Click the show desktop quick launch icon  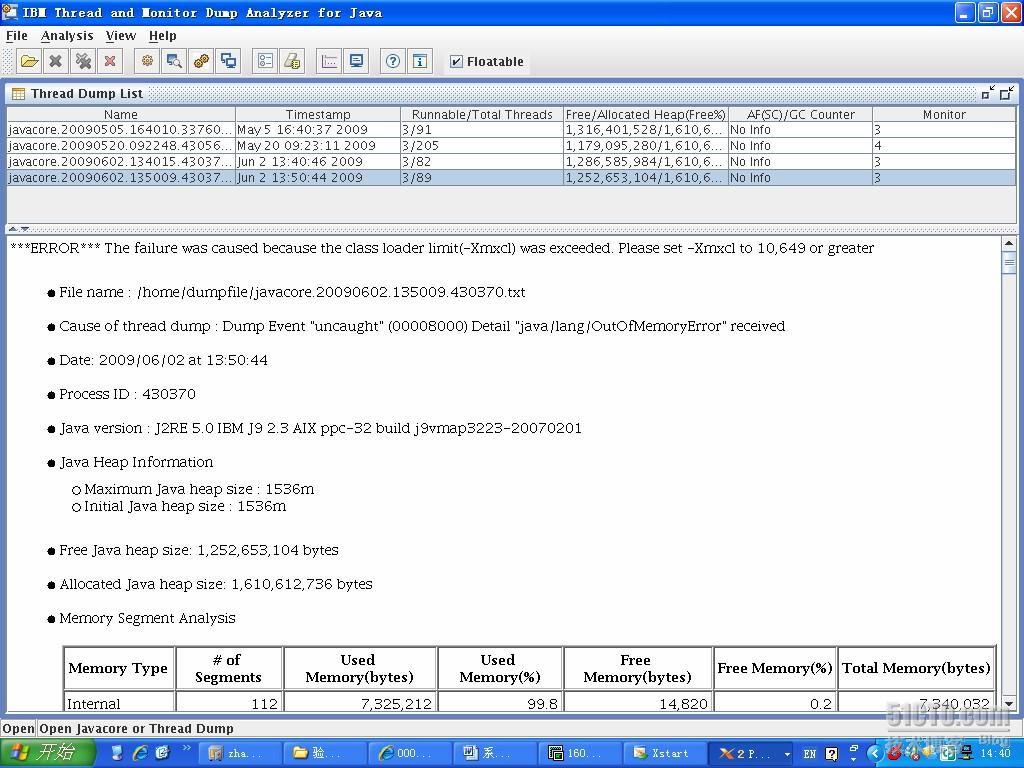[116, 753]
